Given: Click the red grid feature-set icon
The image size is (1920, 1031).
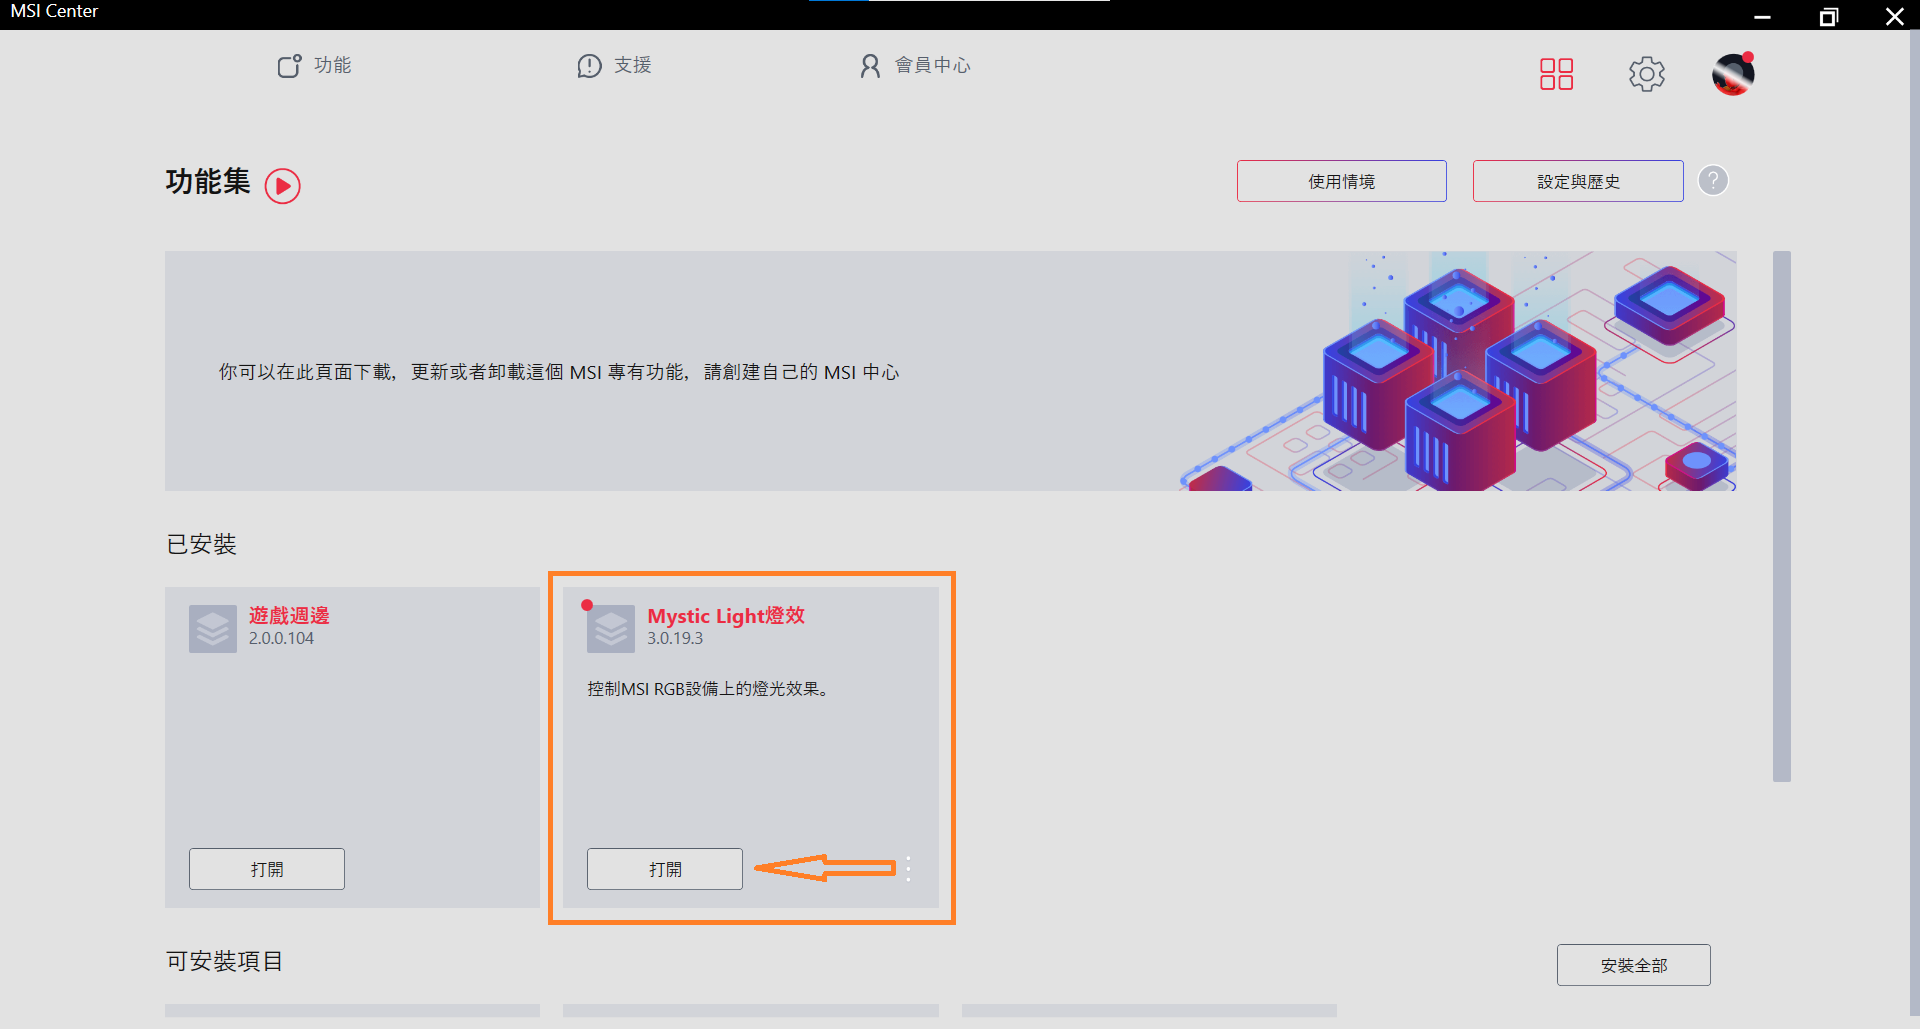Looking at the screenshot, I should click(x=1556, y=74).
